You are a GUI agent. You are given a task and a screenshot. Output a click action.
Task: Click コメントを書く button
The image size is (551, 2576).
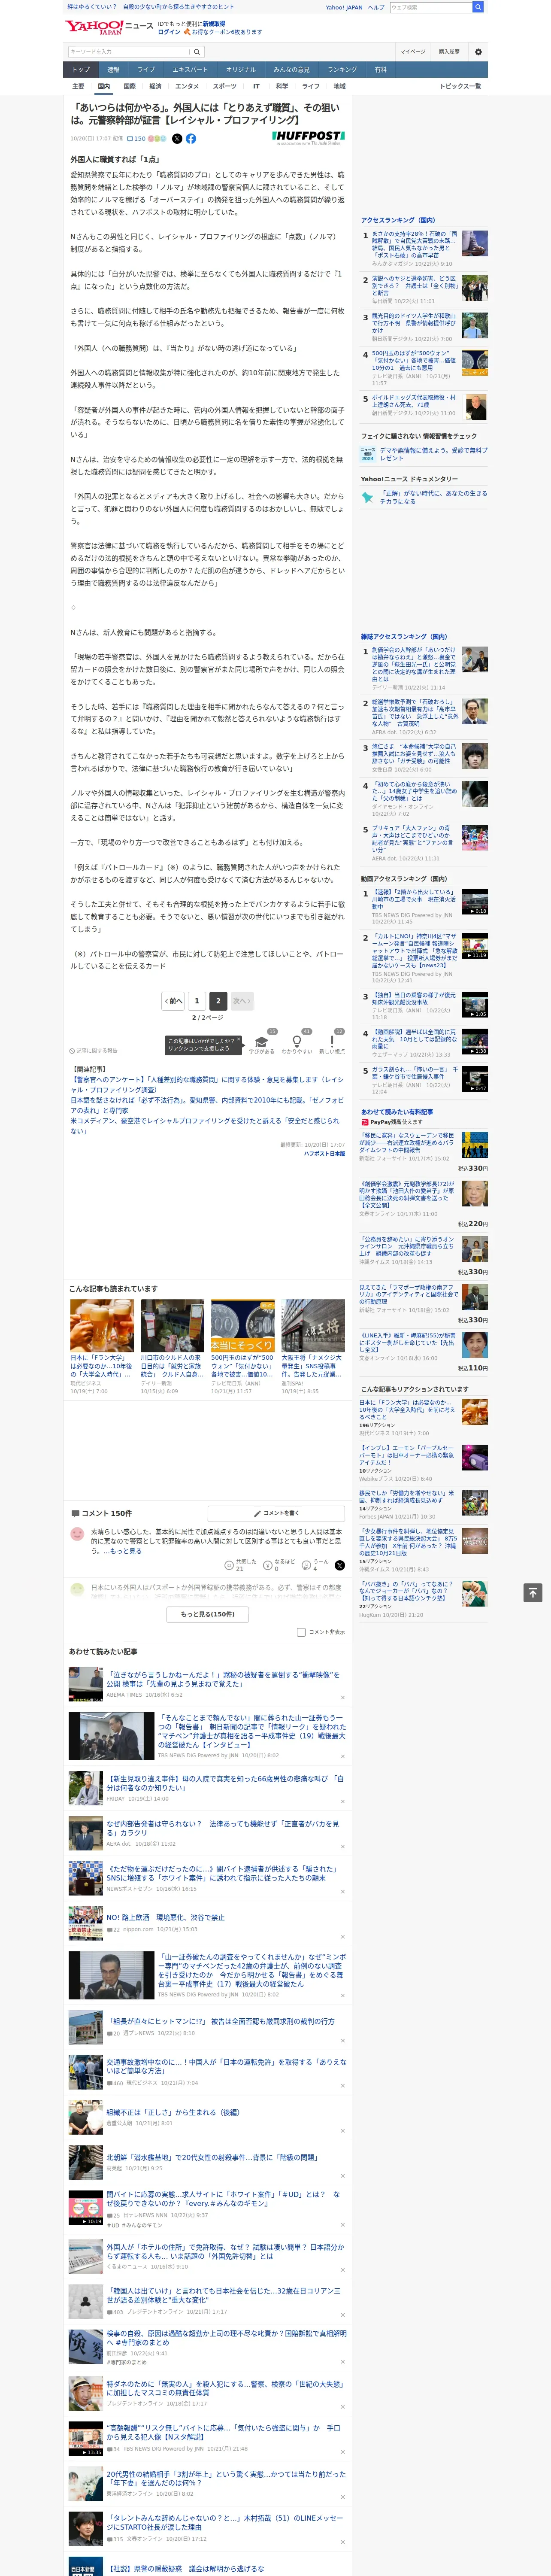276,1513
